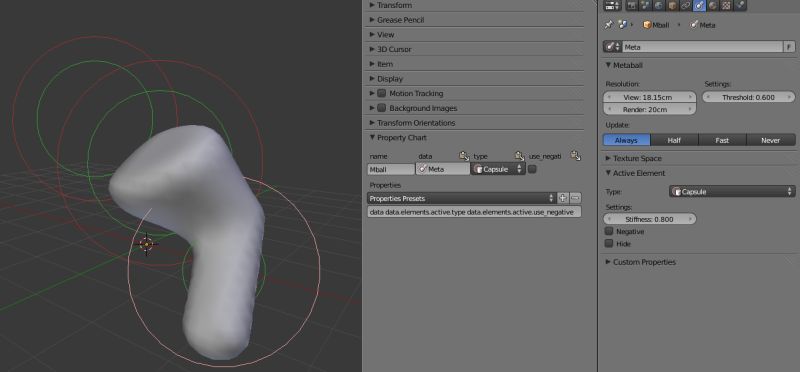Increase Stiffness value with right arrow
The image size is (800, 372).
pos(691,219)
